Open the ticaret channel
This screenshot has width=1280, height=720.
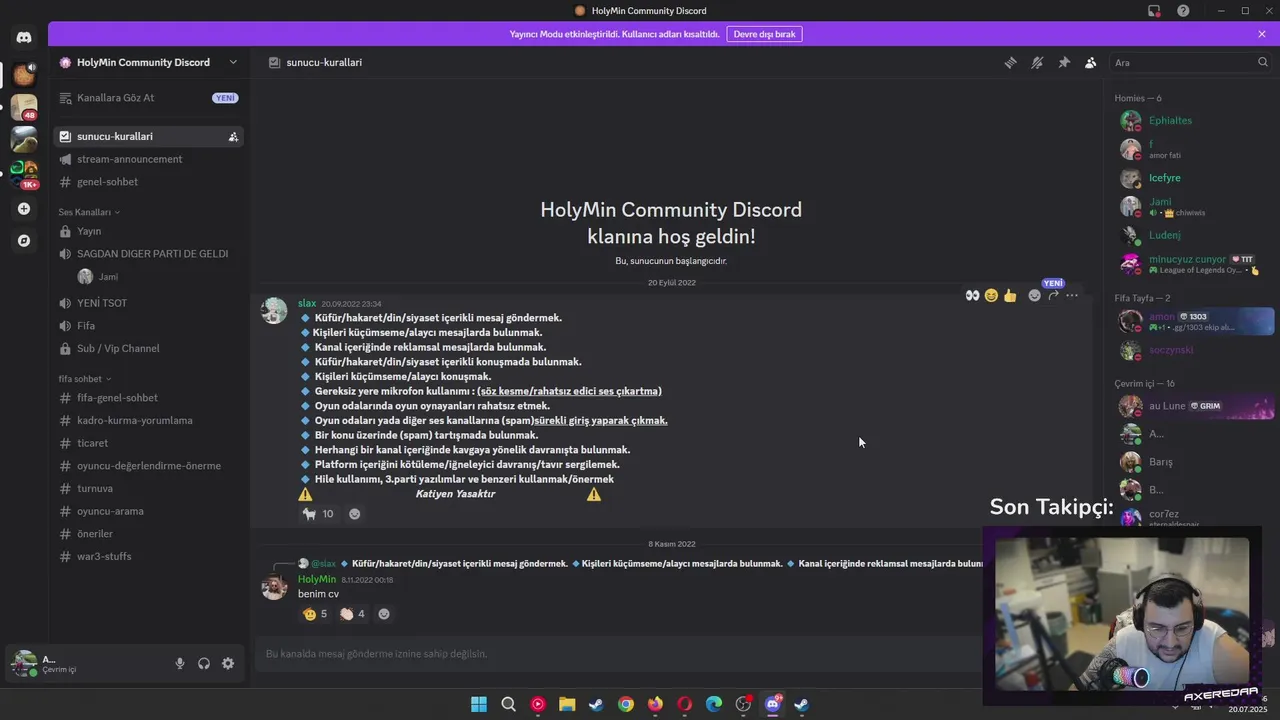148,443
